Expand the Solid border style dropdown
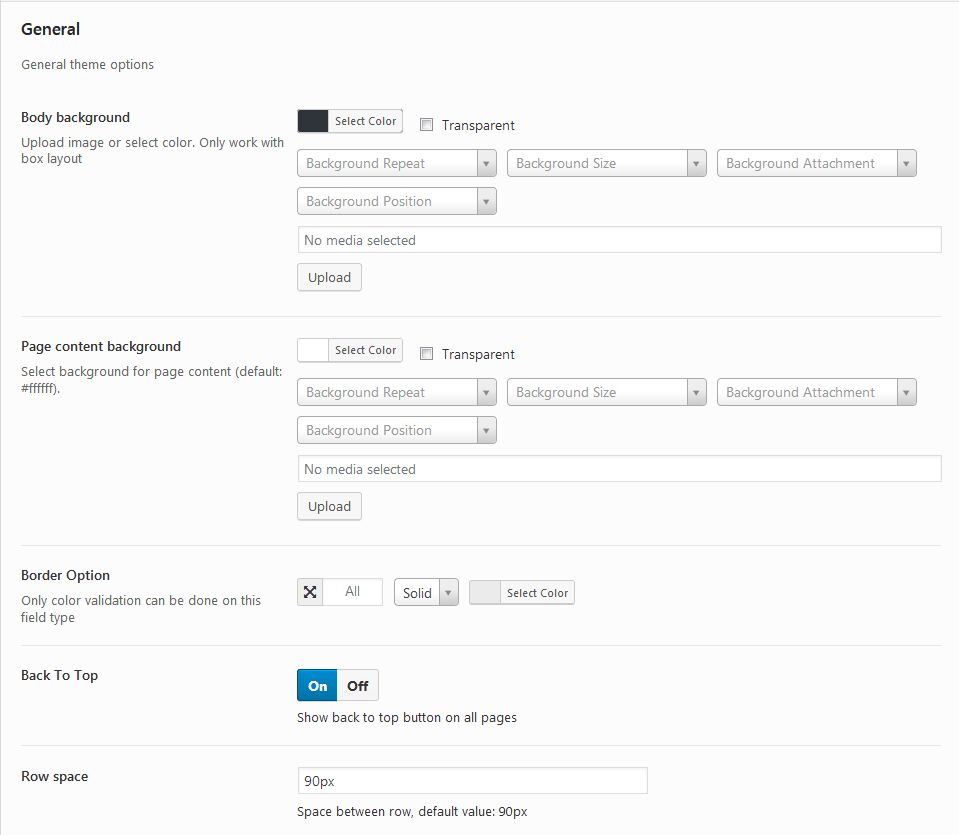The image size is (959, 835). click(426, 593)
